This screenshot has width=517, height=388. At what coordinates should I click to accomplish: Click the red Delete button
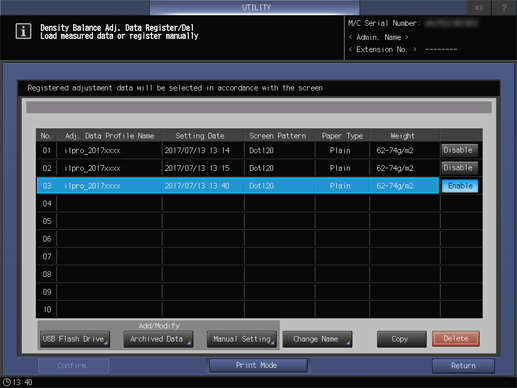coord(456,339)
